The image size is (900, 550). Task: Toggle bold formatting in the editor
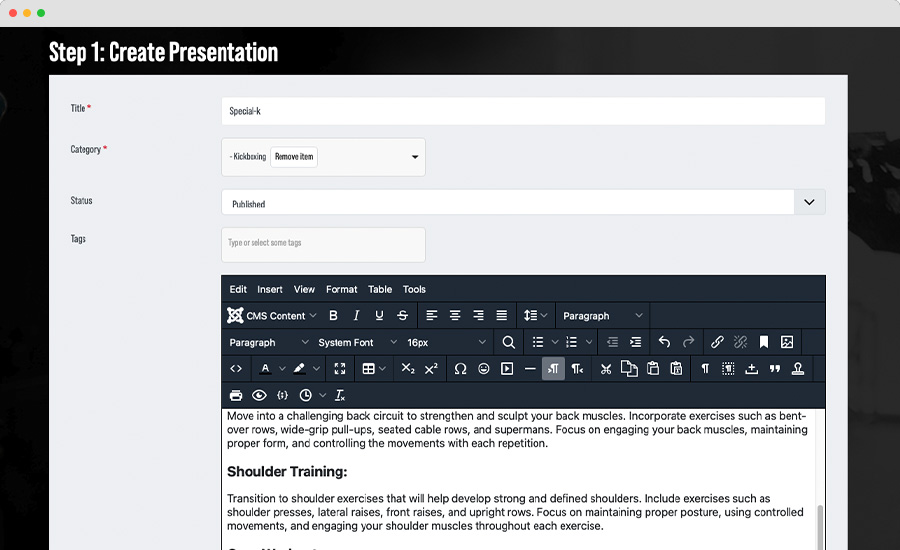coord(333,316)
